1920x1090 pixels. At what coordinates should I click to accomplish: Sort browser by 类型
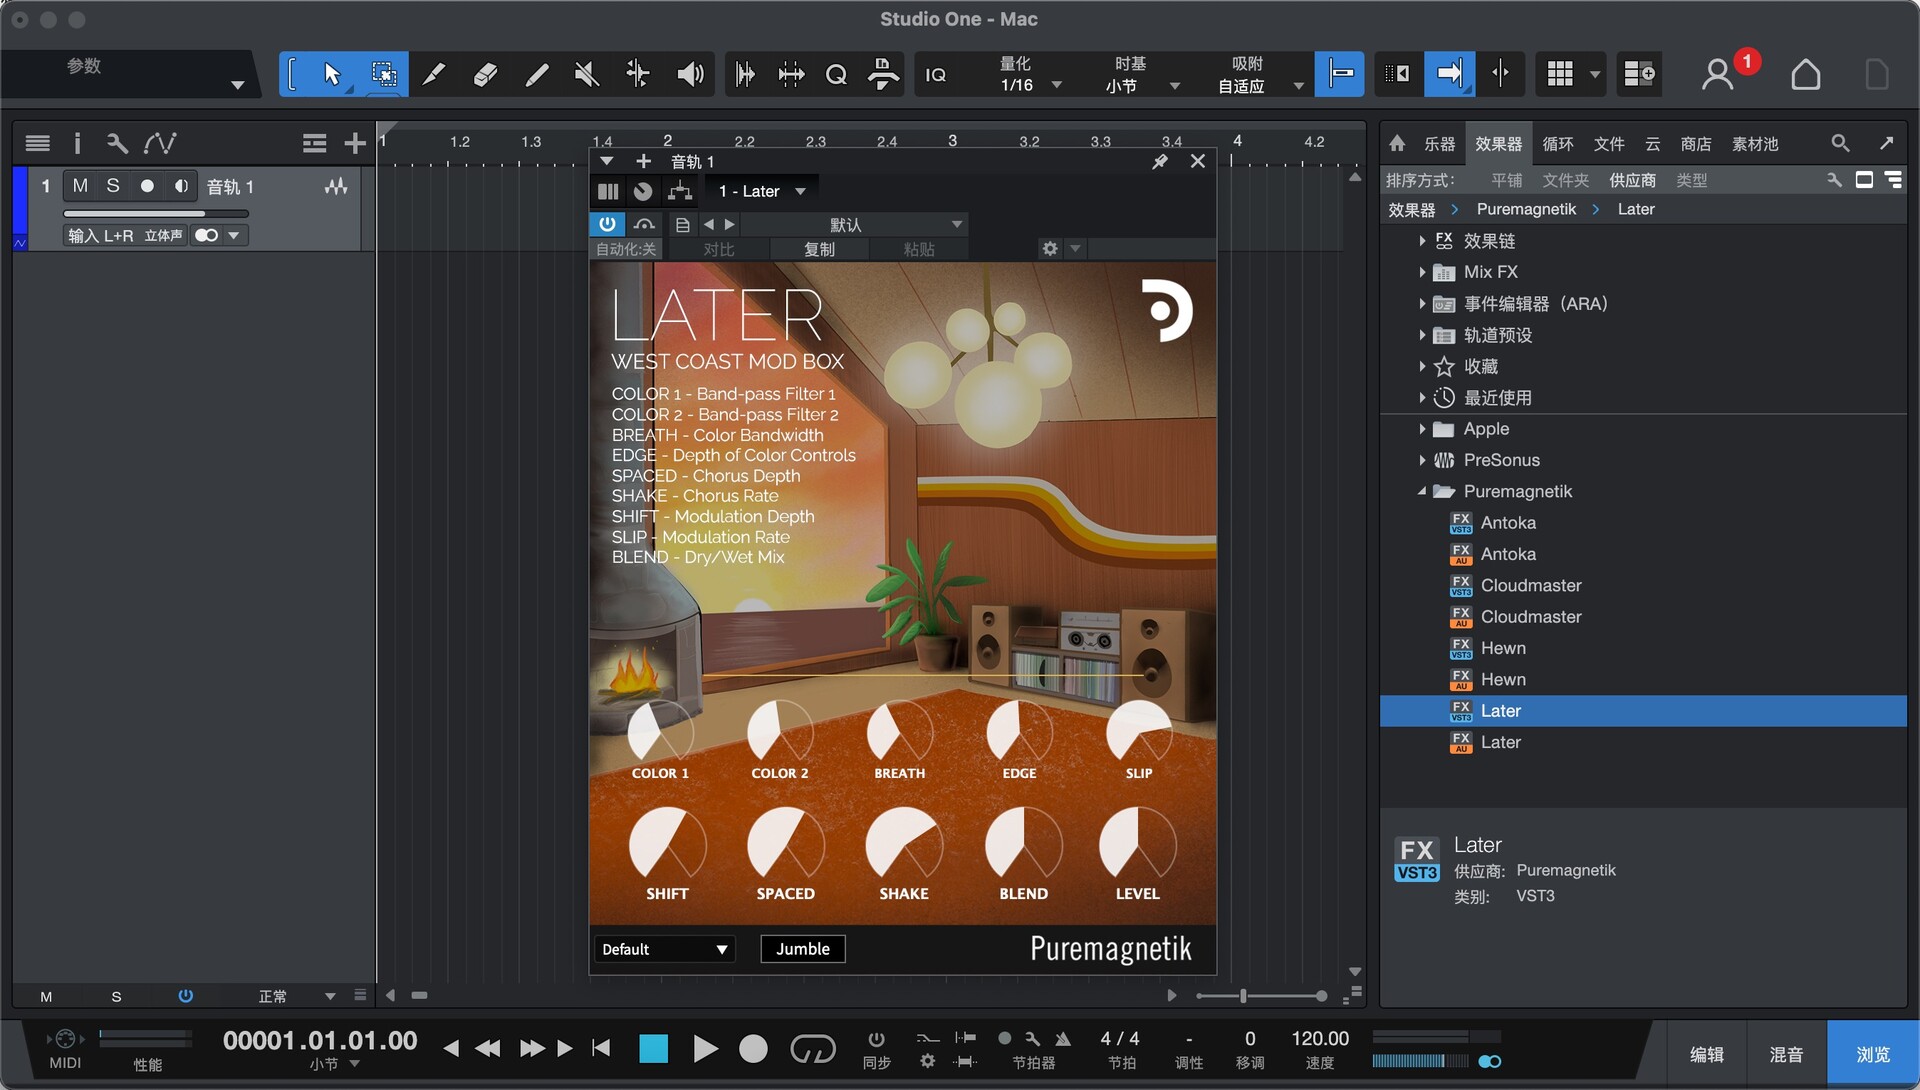(1691, 180)
